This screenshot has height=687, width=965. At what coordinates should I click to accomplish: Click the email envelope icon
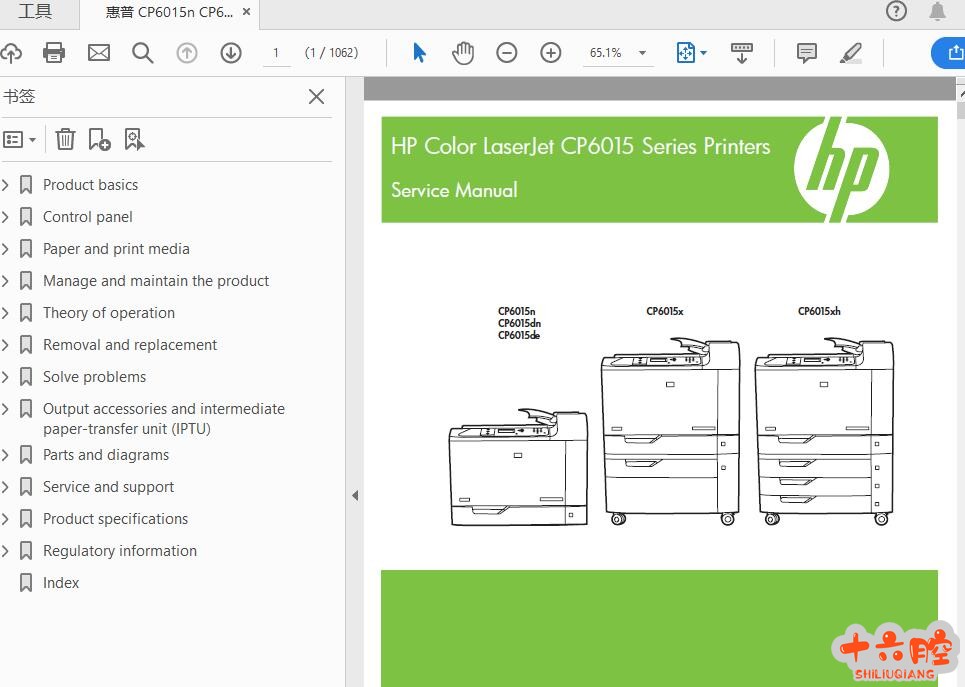click(99, 53)
